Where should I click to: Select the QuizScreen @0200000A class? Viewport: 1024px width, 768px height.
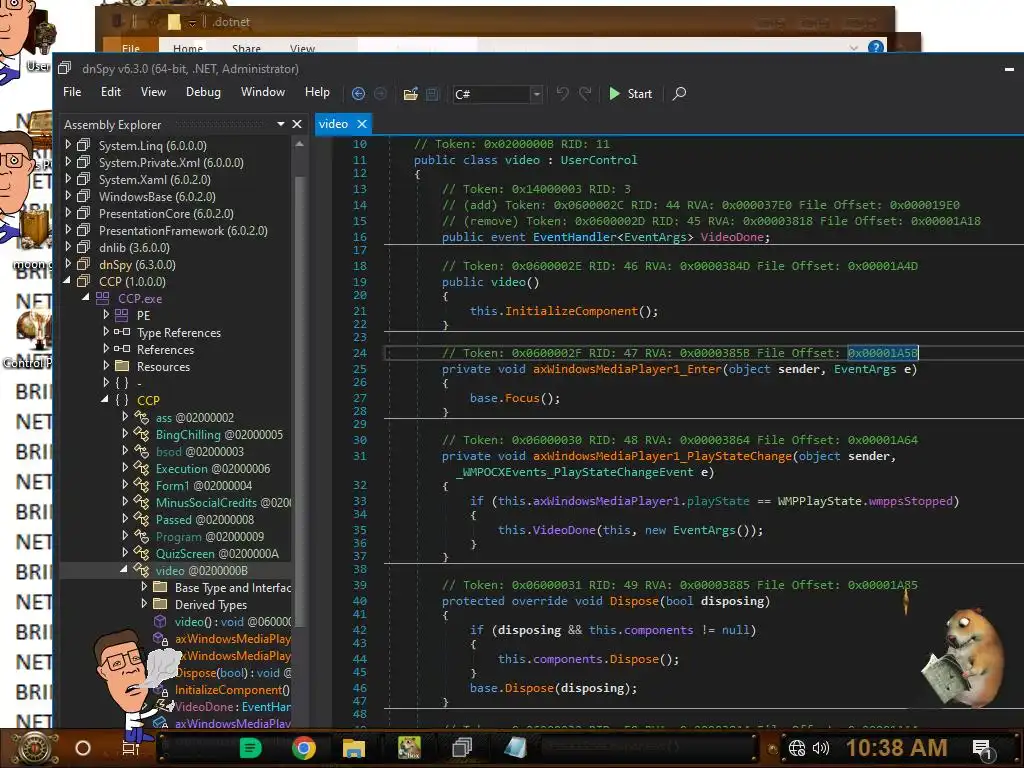point(217,553)
